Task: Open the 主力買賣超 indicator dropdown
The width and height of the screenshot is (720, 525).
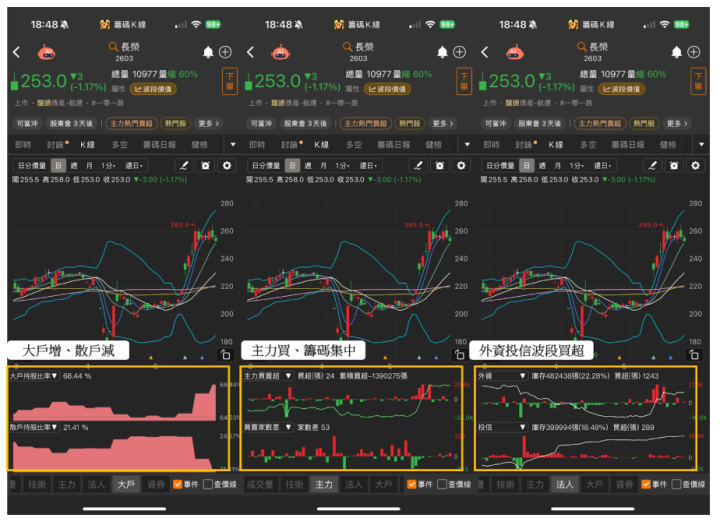Action: pyautogui.click(x=268, y=376)
